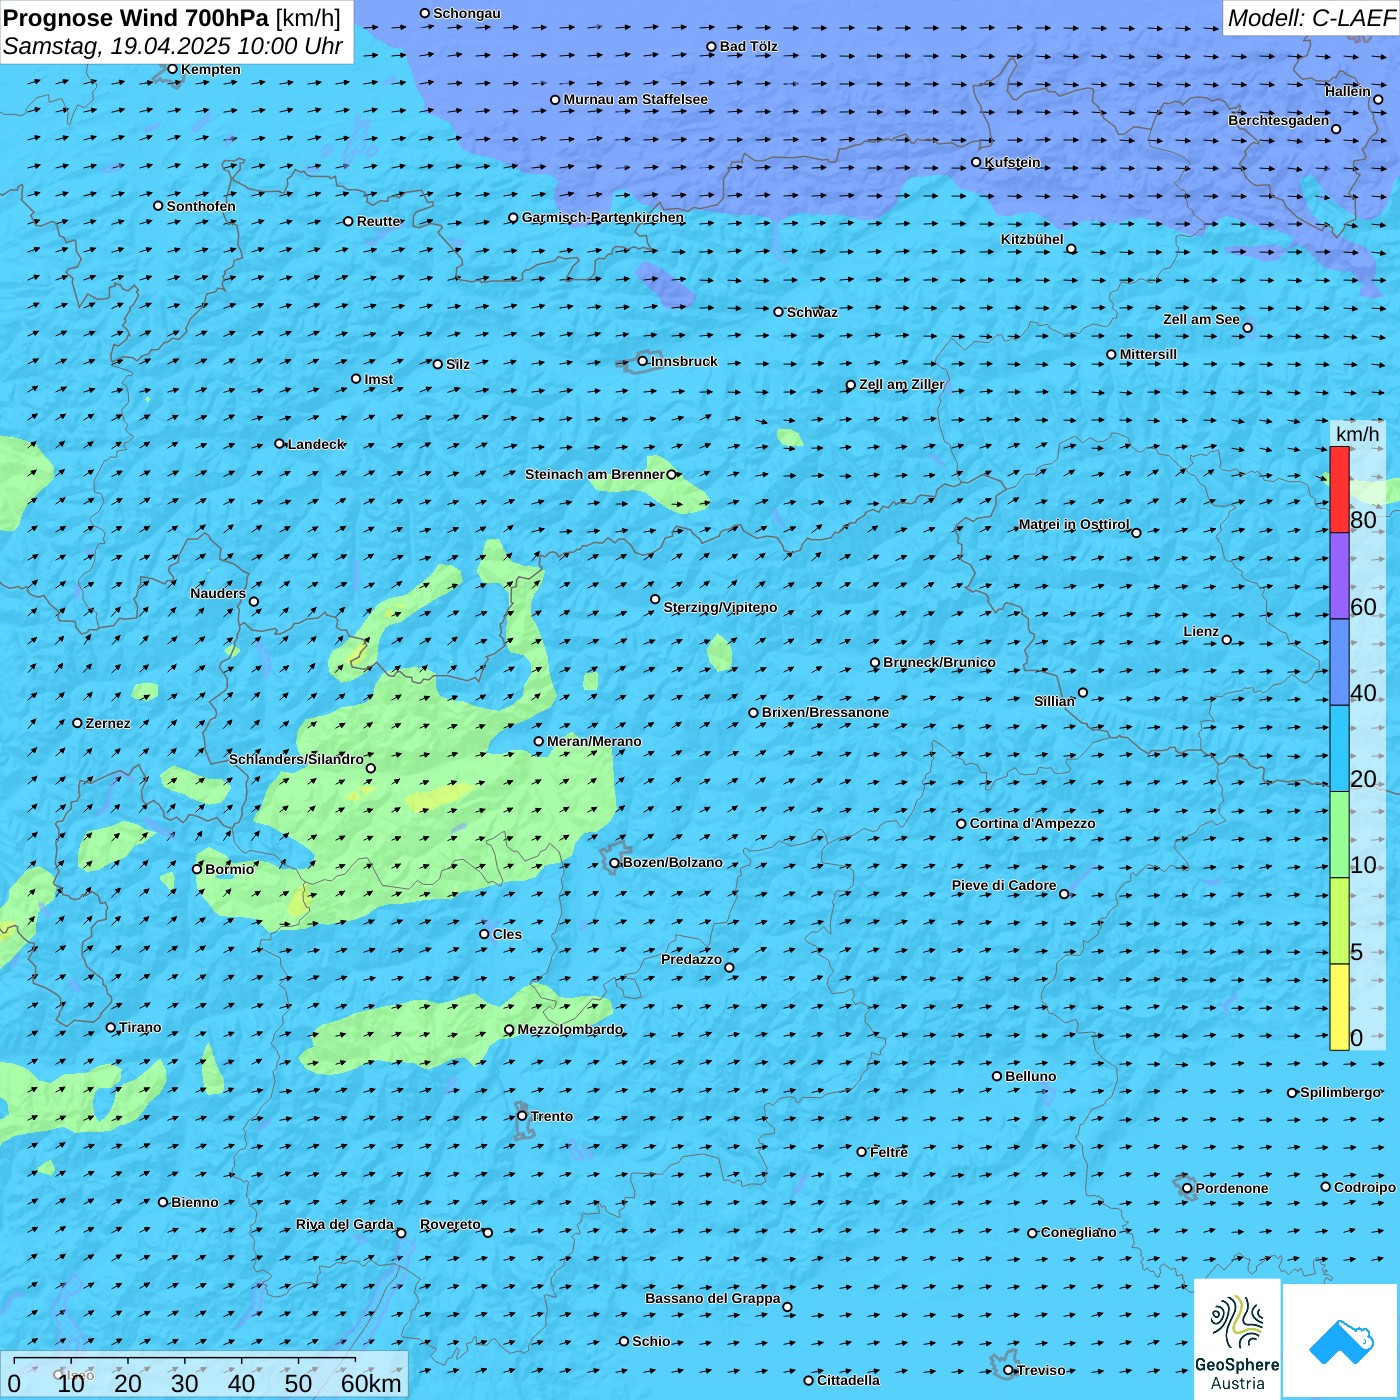Click the 'Codroipo' label
Screen dimensions: 1400x1400
pos(1364,1187)
